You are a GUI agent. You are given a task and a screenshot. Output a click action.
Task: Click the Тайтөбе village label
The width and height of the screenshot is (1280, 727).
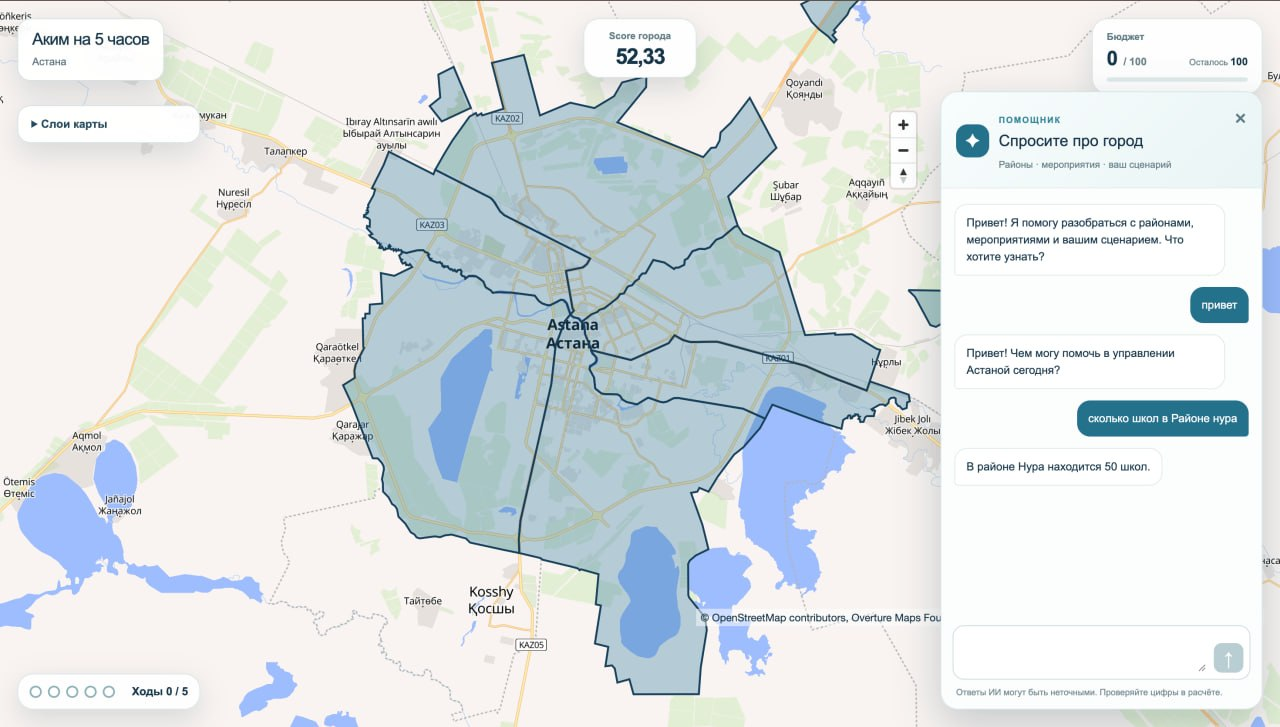[423, 601]
